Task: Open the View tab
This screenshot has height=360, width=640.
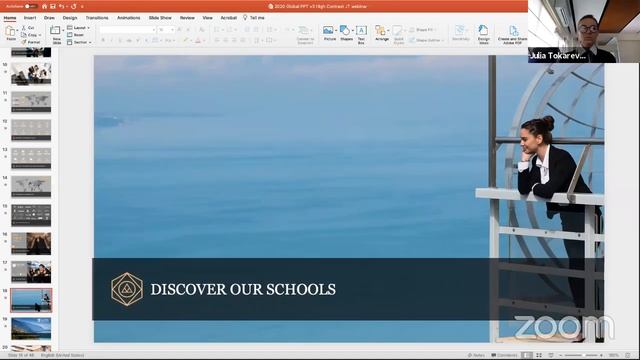Action: pos(207,18)
